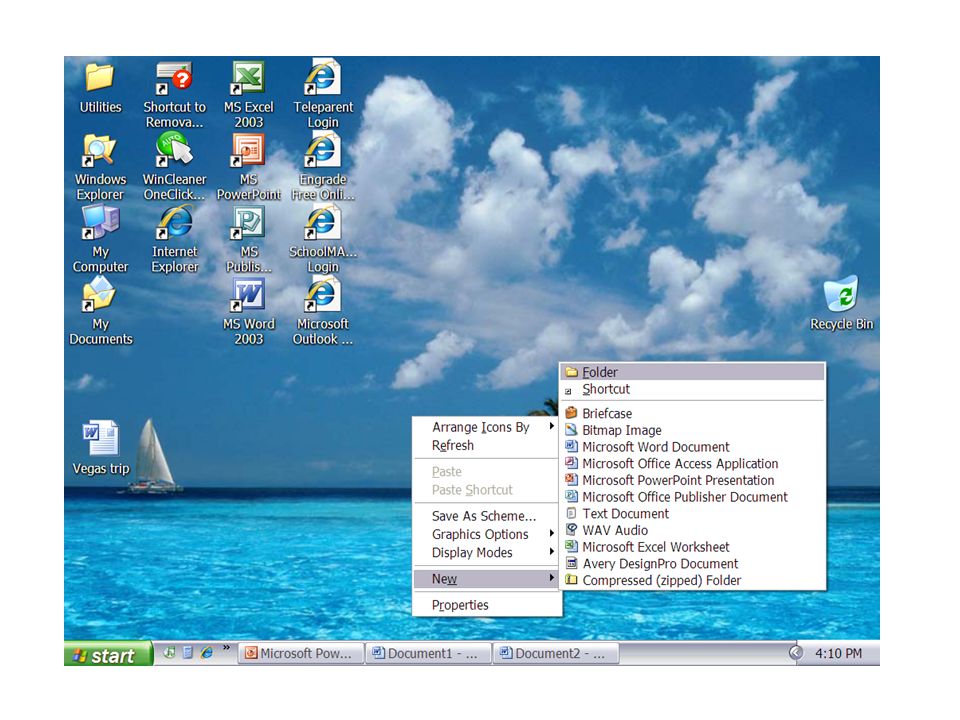
Task: Click the first quick launch icon beside start
Action: [170, 653]
